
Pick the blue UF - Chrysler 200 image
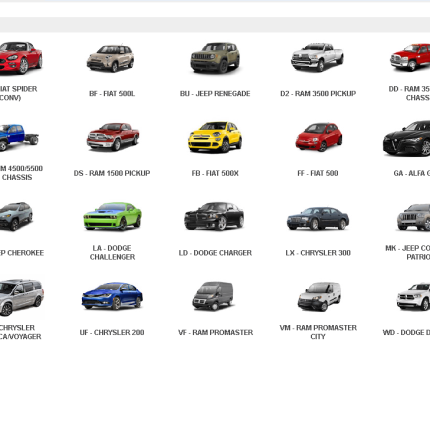(112, 296)
